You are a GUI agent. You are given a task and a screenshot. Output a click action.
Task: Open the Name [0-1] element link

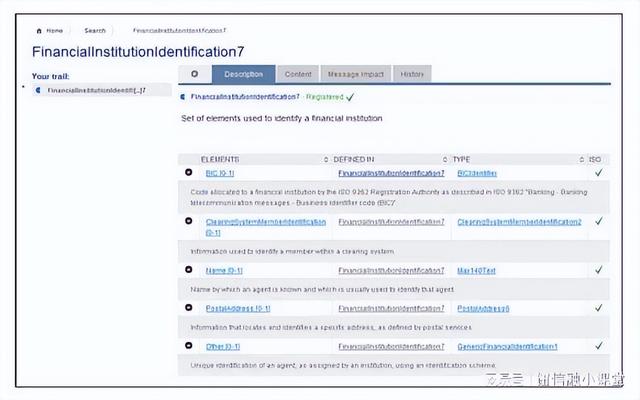(224, 270)
